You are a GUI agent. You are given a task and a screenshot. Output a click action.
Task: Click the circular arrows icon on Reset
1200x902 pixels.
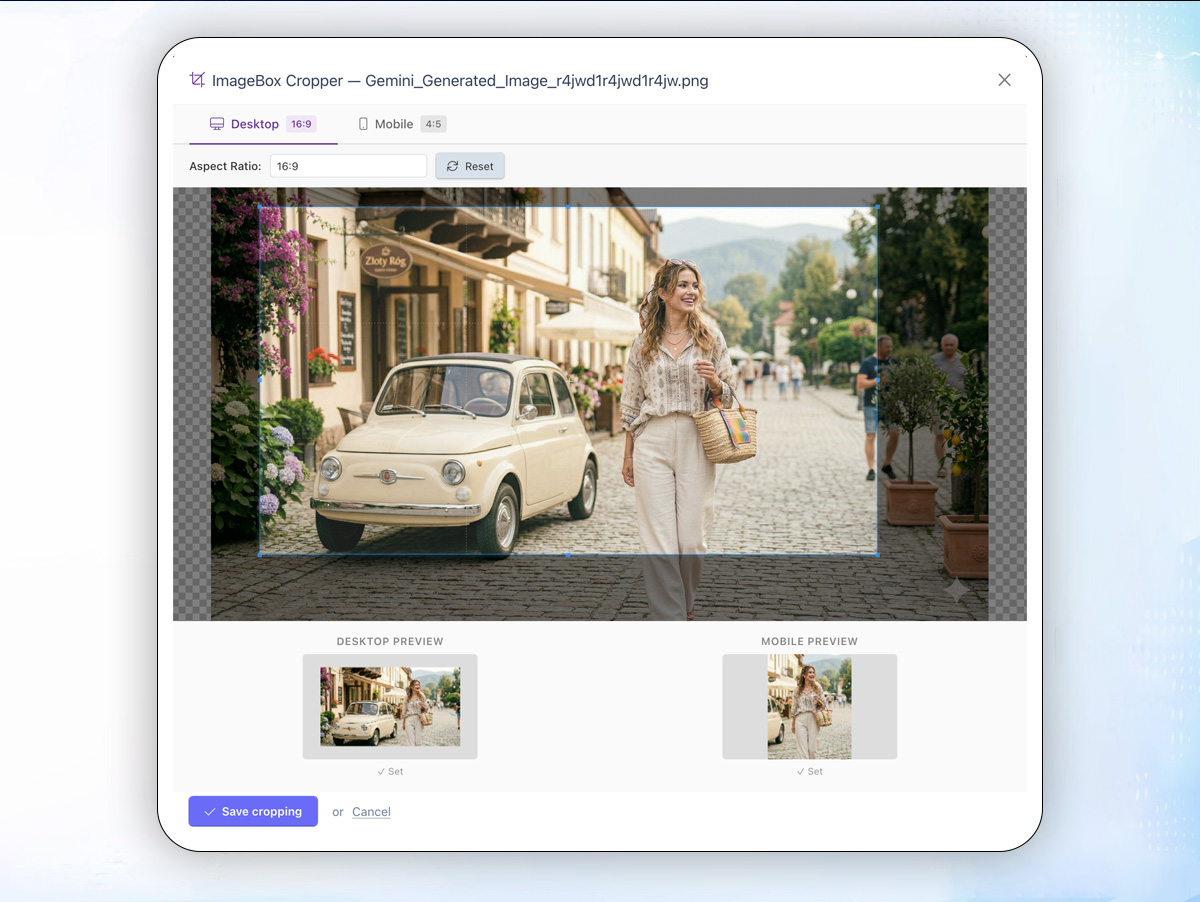453,166
